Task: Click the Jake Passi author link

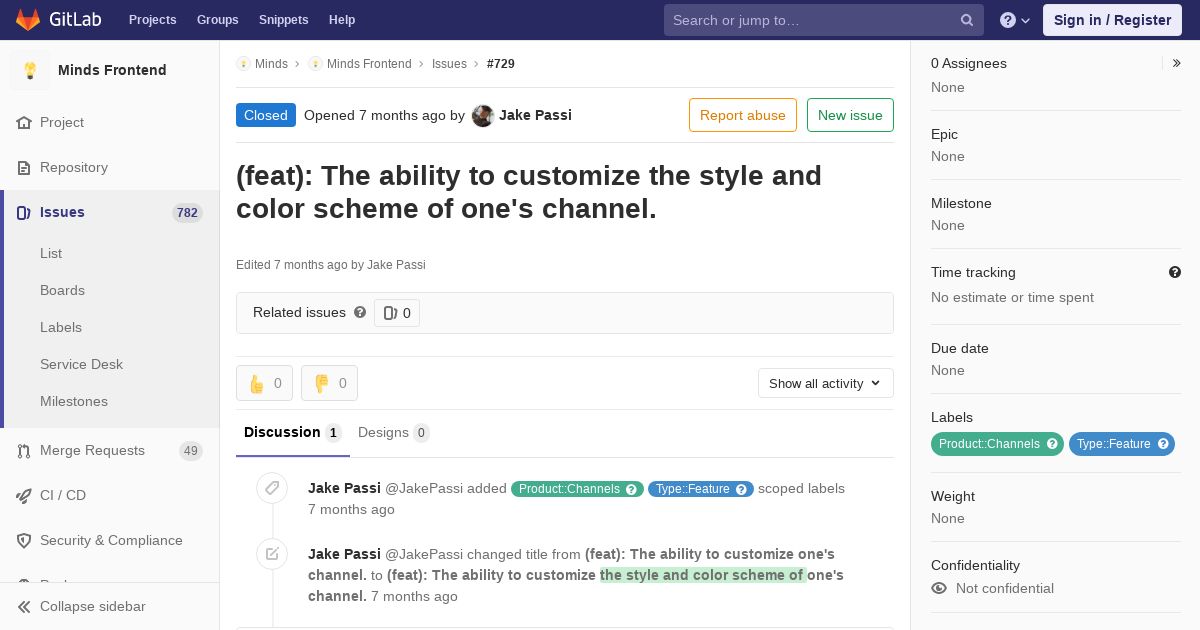Action: pos(535,115)
